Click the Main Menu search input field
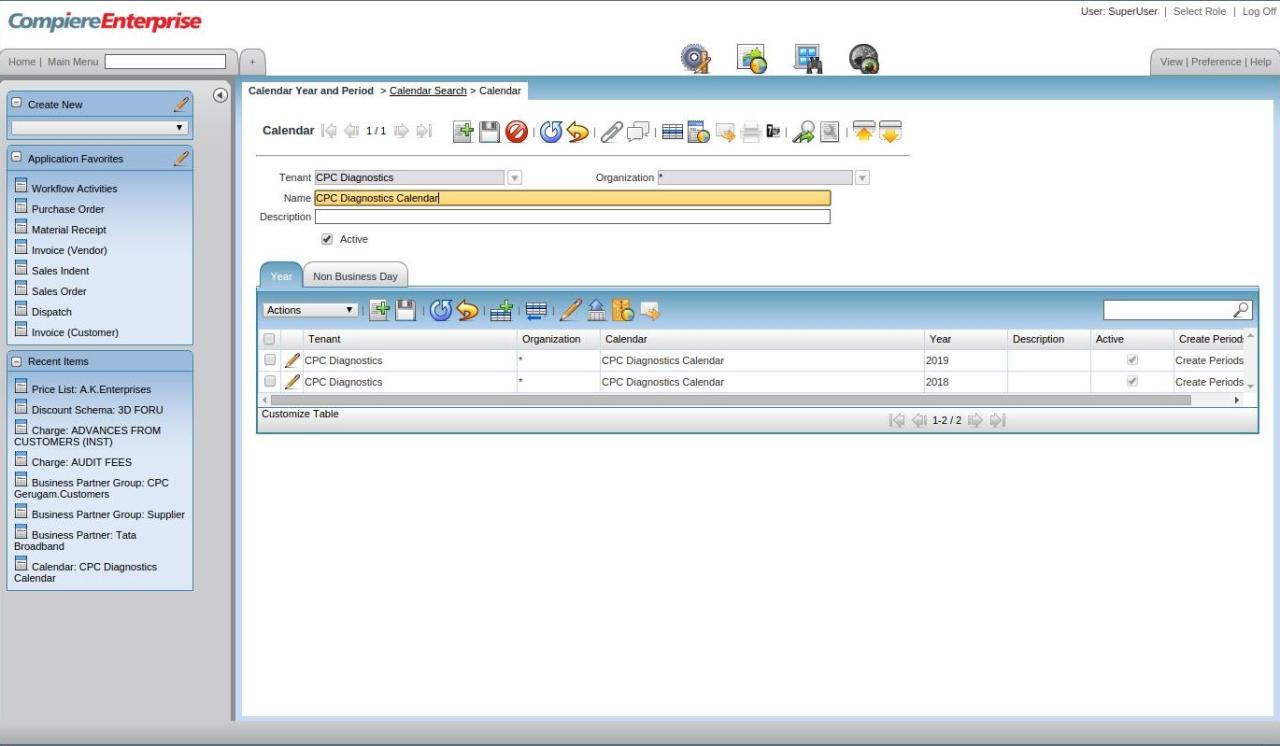The image size is (1280, 746). tap(165, 62)
